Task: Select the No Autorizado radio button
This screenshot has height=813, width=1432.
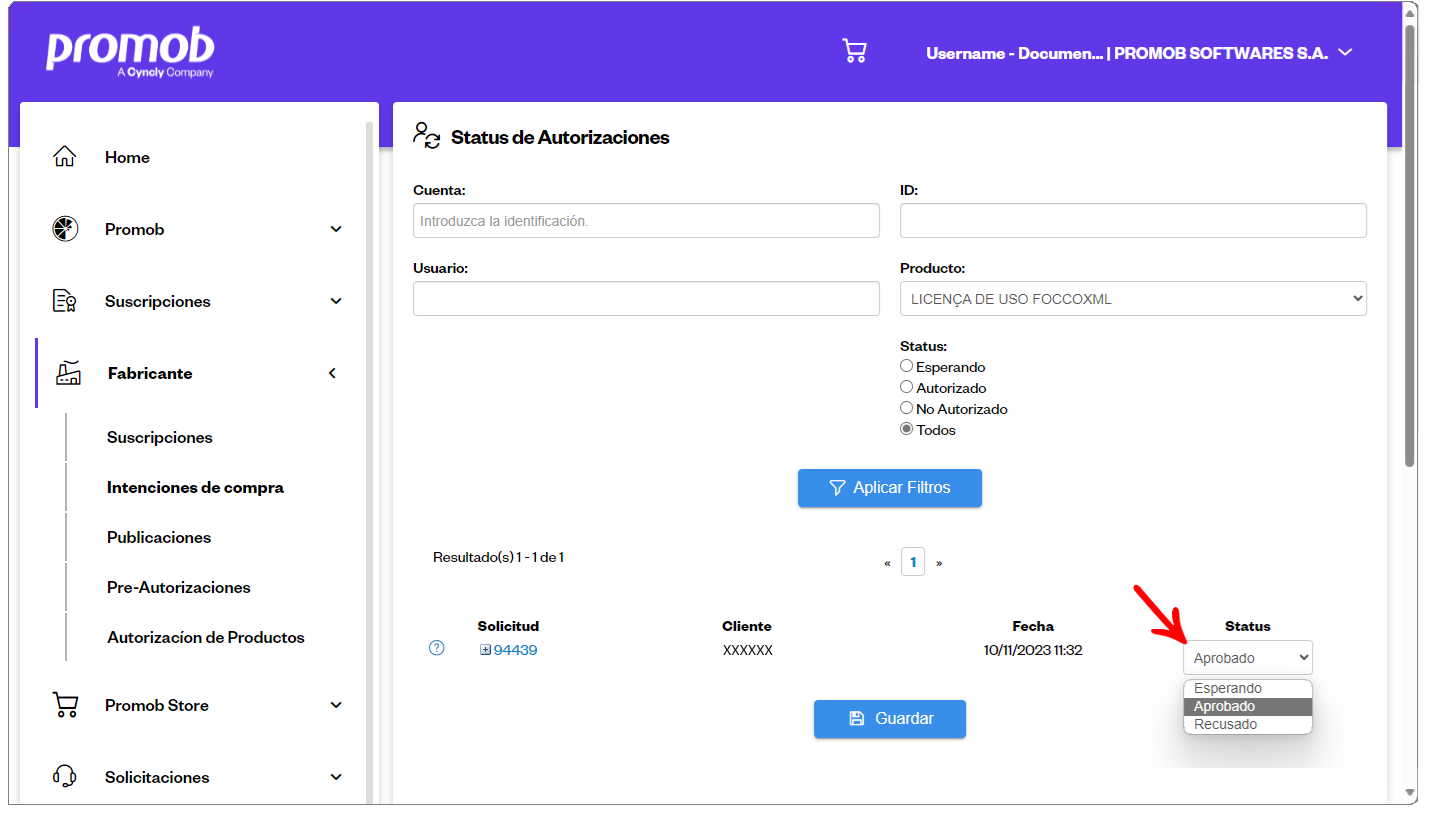Action: point(906,408)
